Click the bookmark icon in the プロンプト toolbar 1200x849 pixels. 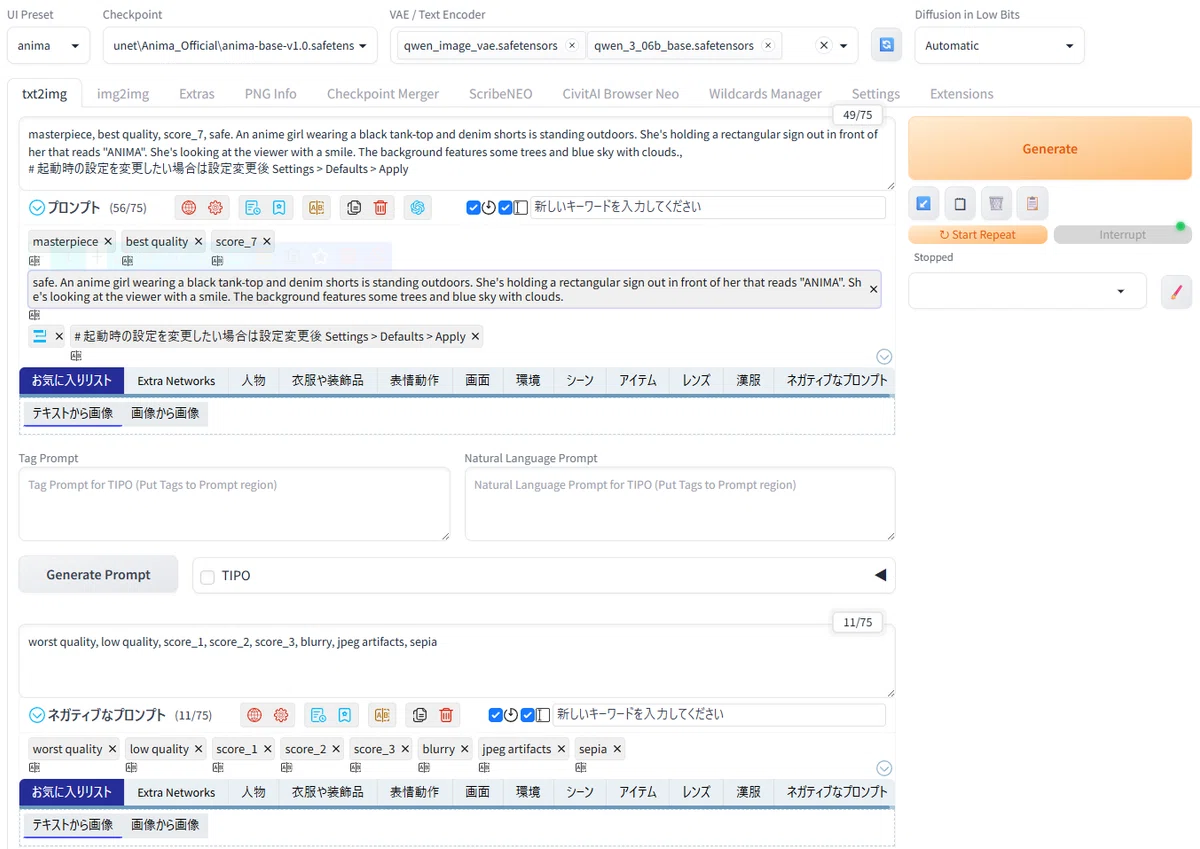click(280, 208)
